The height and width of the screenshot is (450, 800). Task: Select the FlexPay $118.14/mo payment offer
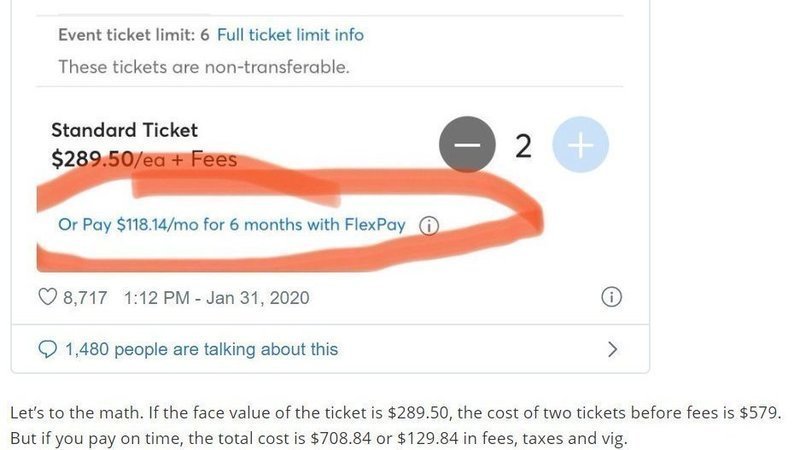(230, 224)
